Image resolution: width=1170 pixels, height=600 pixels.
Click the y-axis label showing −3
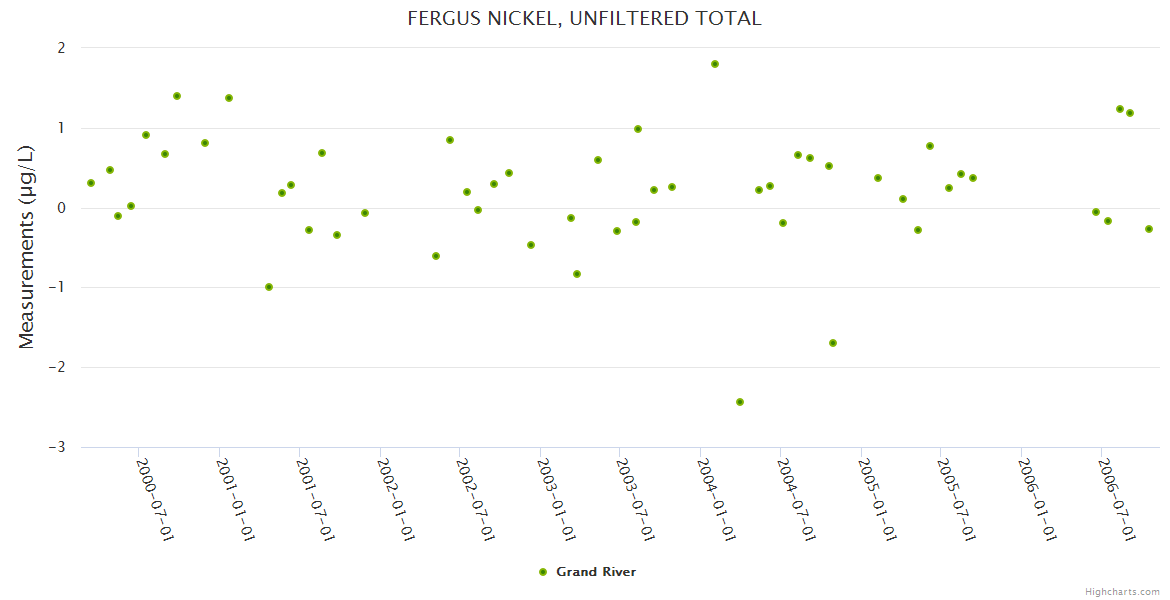[x=60, y=447]
